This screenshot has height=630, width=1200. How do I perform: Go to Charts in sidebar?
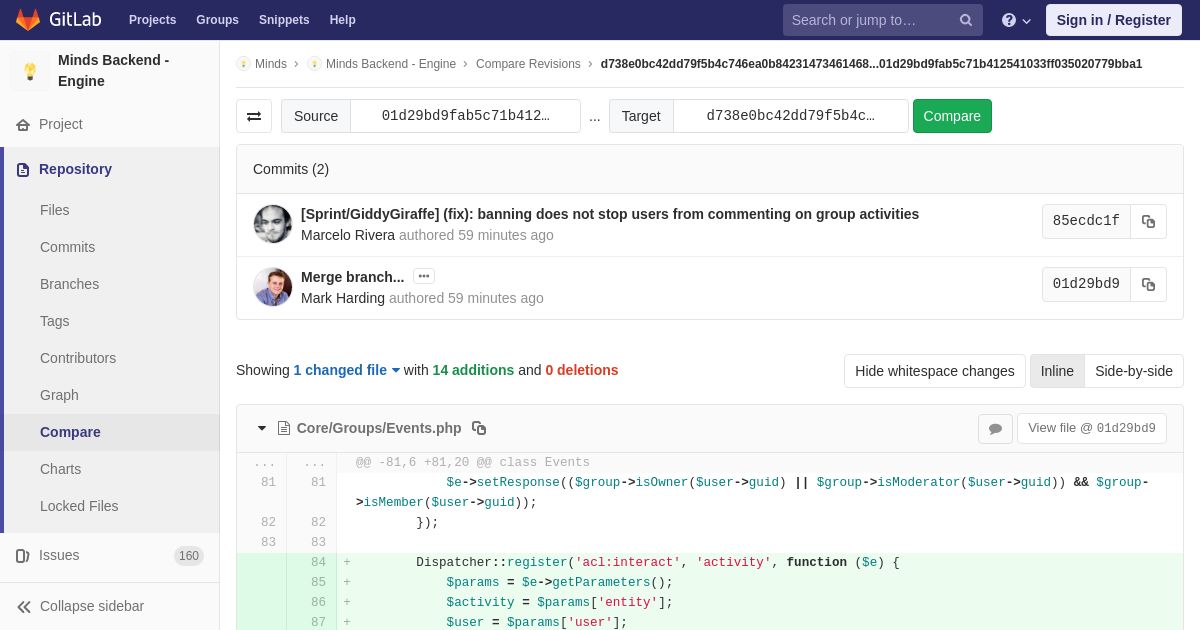click(60, 469)
